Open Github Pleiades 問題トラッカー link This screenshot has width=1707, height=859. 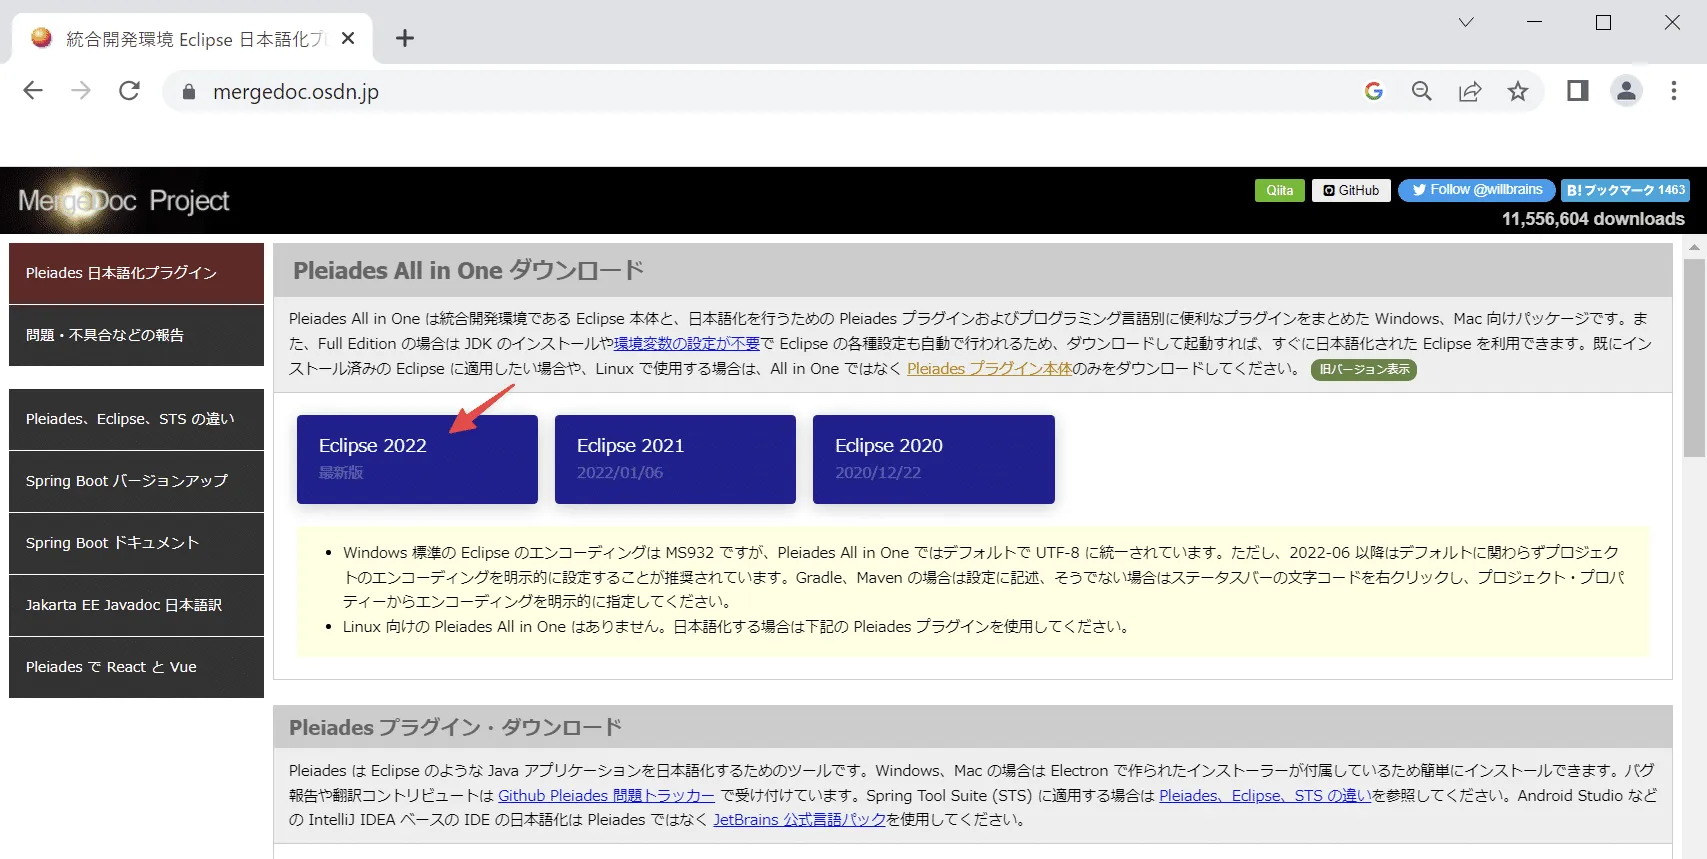point(606,796)
